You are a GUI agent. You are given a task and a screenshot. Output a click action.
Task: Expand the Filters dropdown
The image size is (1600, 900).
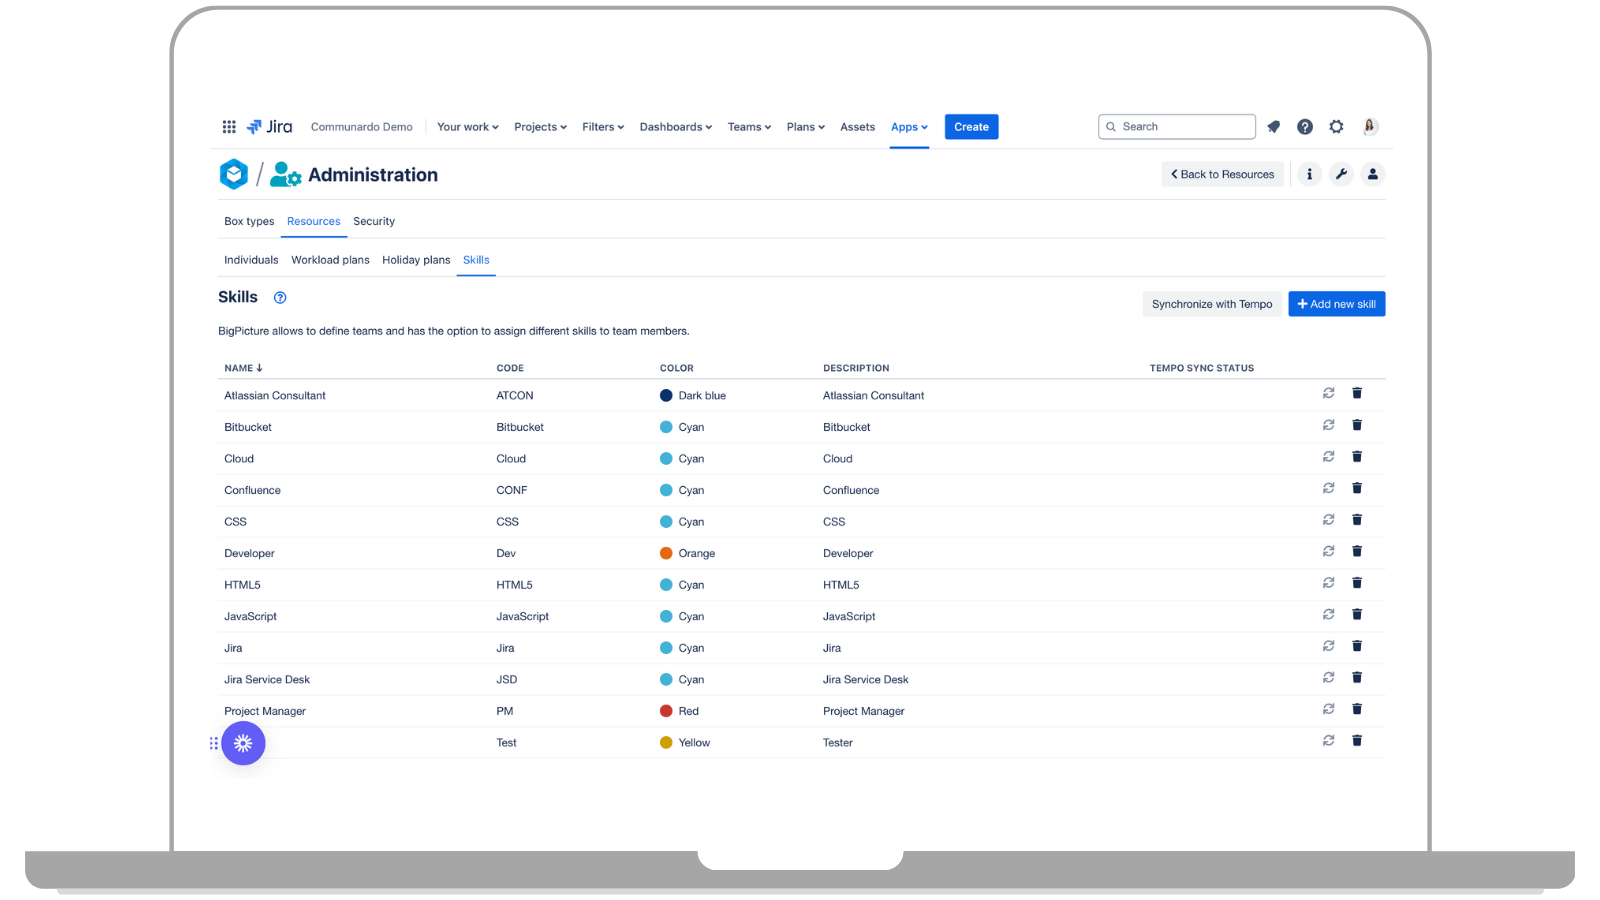tap(603, 127)
